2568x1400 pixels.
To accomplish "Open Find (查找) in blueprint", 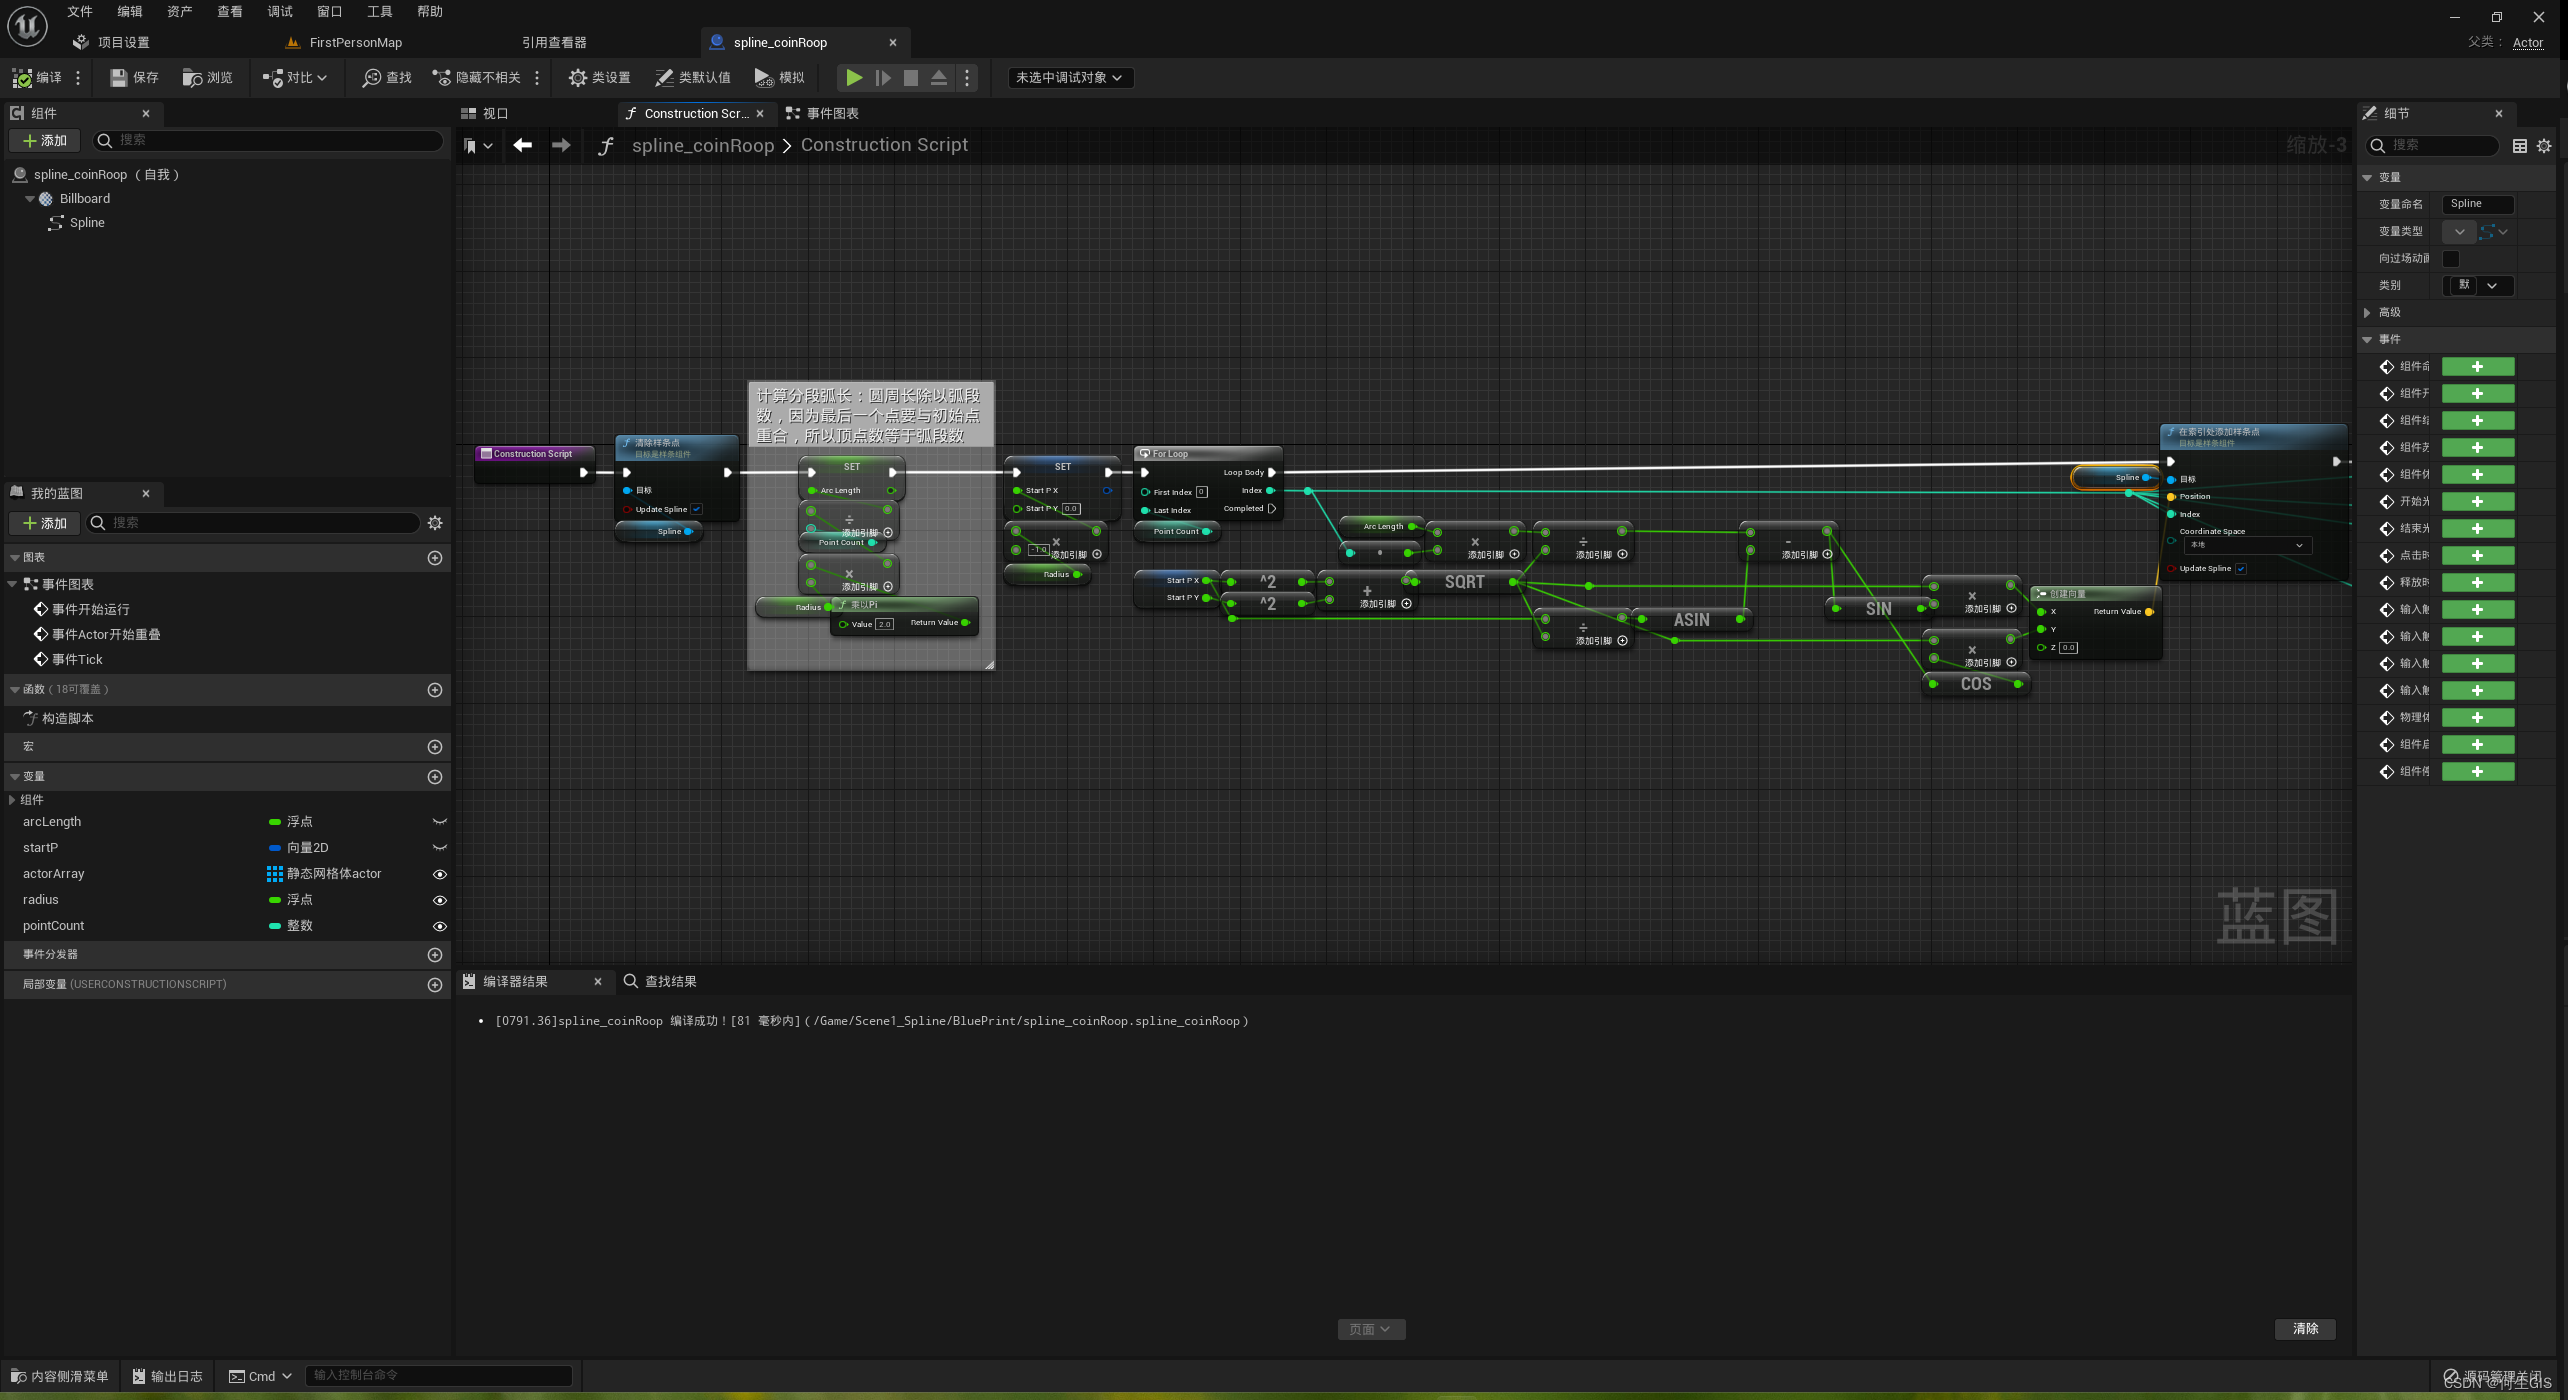I will (x=387, y=77).
